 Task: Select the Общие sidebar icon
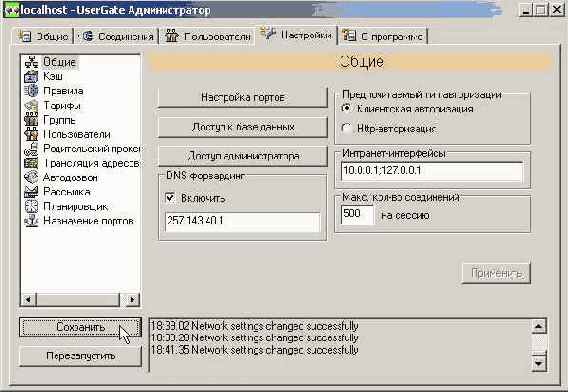[31, 62]
